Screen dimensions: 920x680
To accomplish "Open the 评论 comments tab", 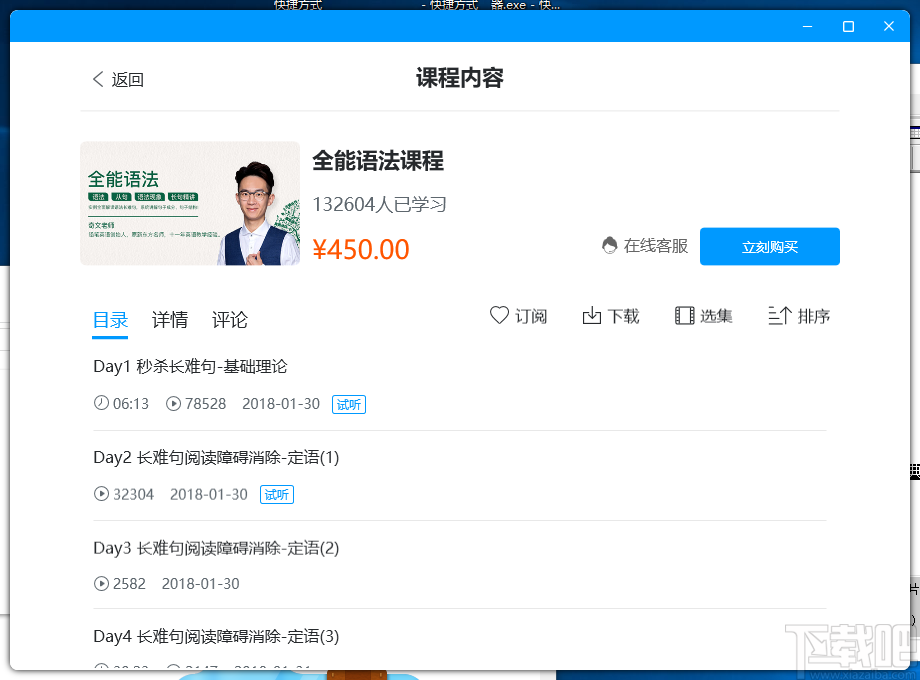I will tap(229, 320).
